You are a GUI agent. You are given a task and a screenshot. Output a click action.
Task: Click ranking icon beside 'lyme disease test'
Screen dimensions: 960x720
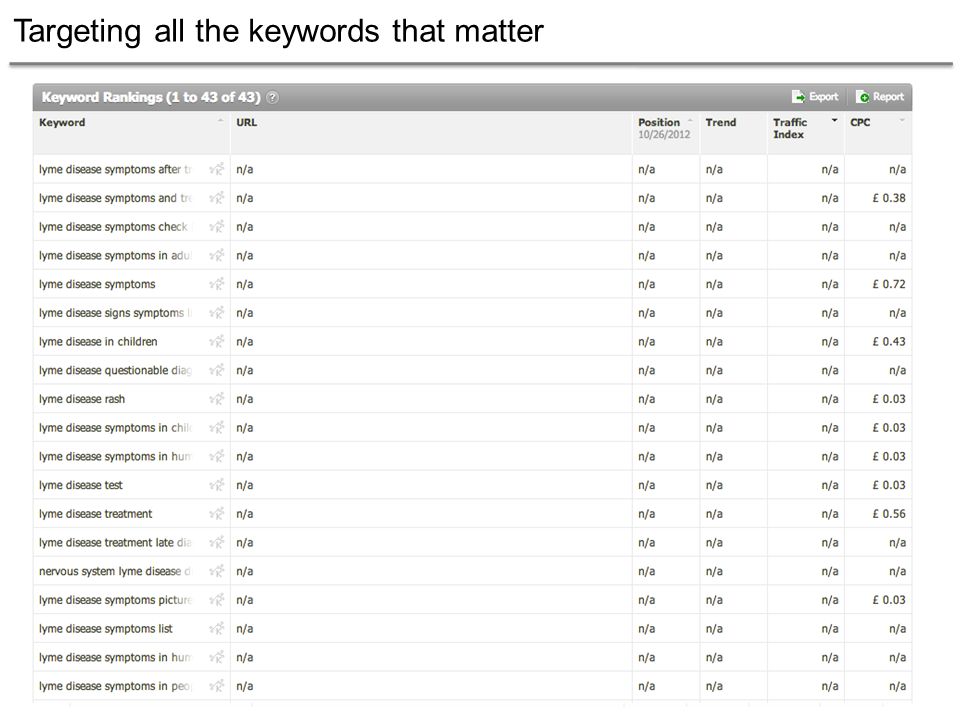[217, 485]
